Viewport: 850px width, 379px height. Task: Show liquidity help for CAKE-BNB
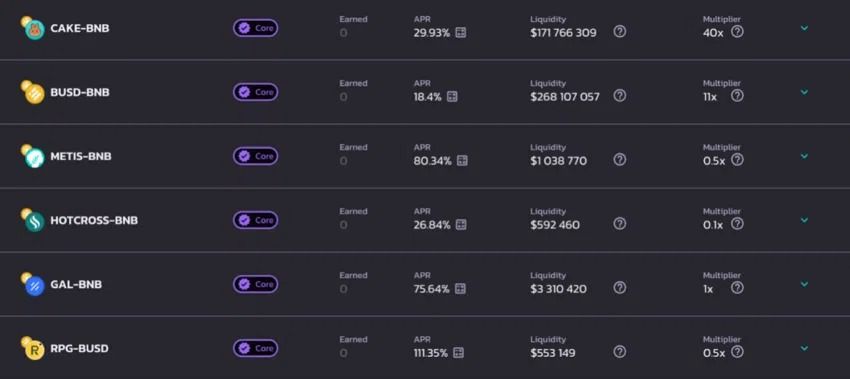620,31
